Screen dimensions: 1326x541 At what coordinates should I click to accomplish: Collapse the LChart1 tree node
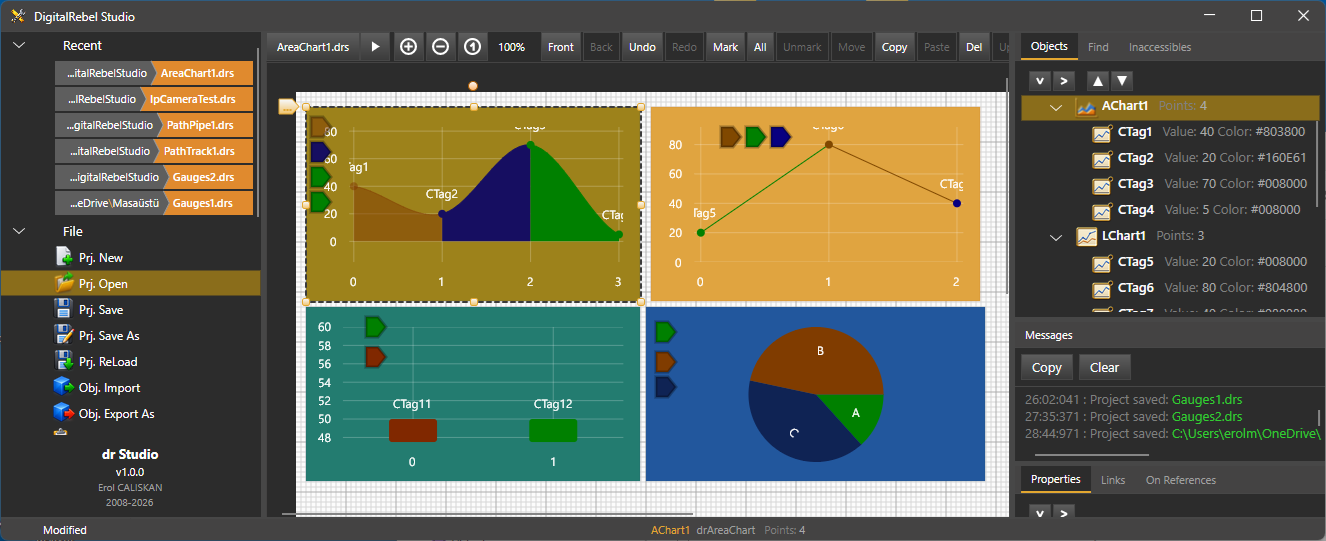pos(1056,237)
